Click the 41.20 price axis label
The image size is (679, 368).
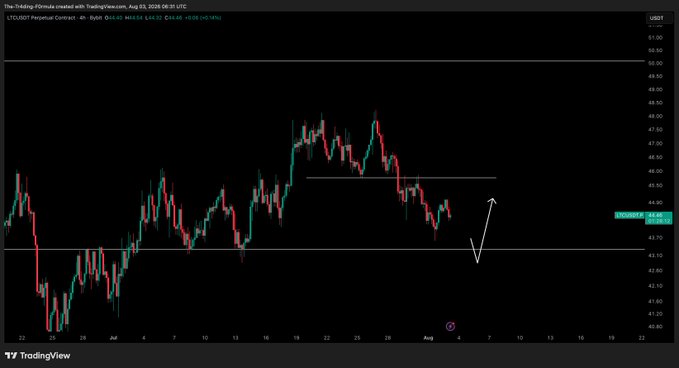pos(655,313)
